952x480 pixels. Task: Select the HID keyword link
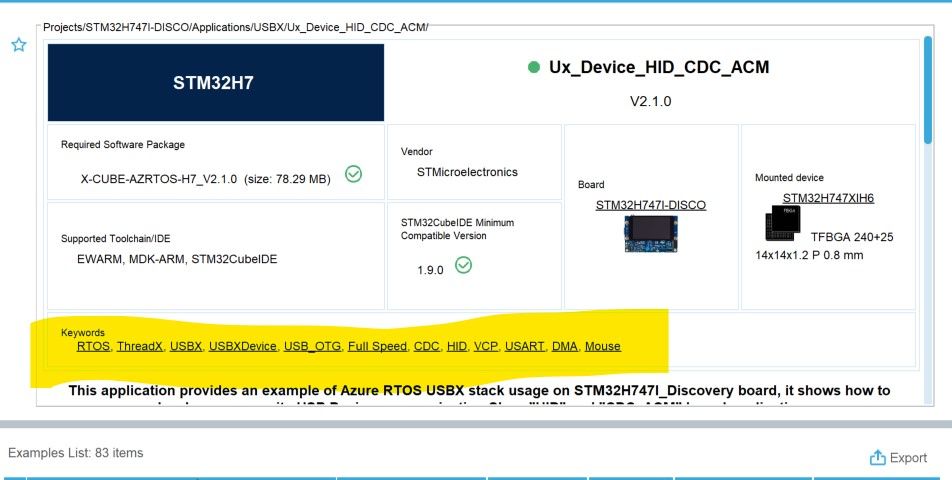(x=457, y=346)
